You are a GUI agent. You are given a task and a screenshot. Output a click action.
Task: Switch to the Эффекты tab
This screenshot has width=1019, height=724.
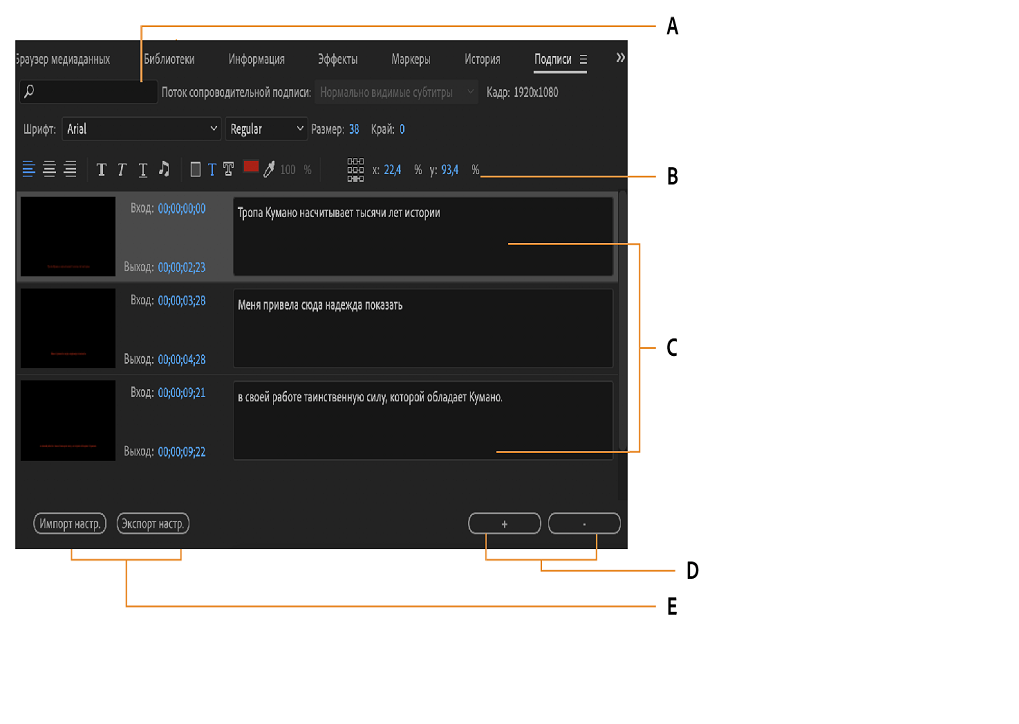337,59
